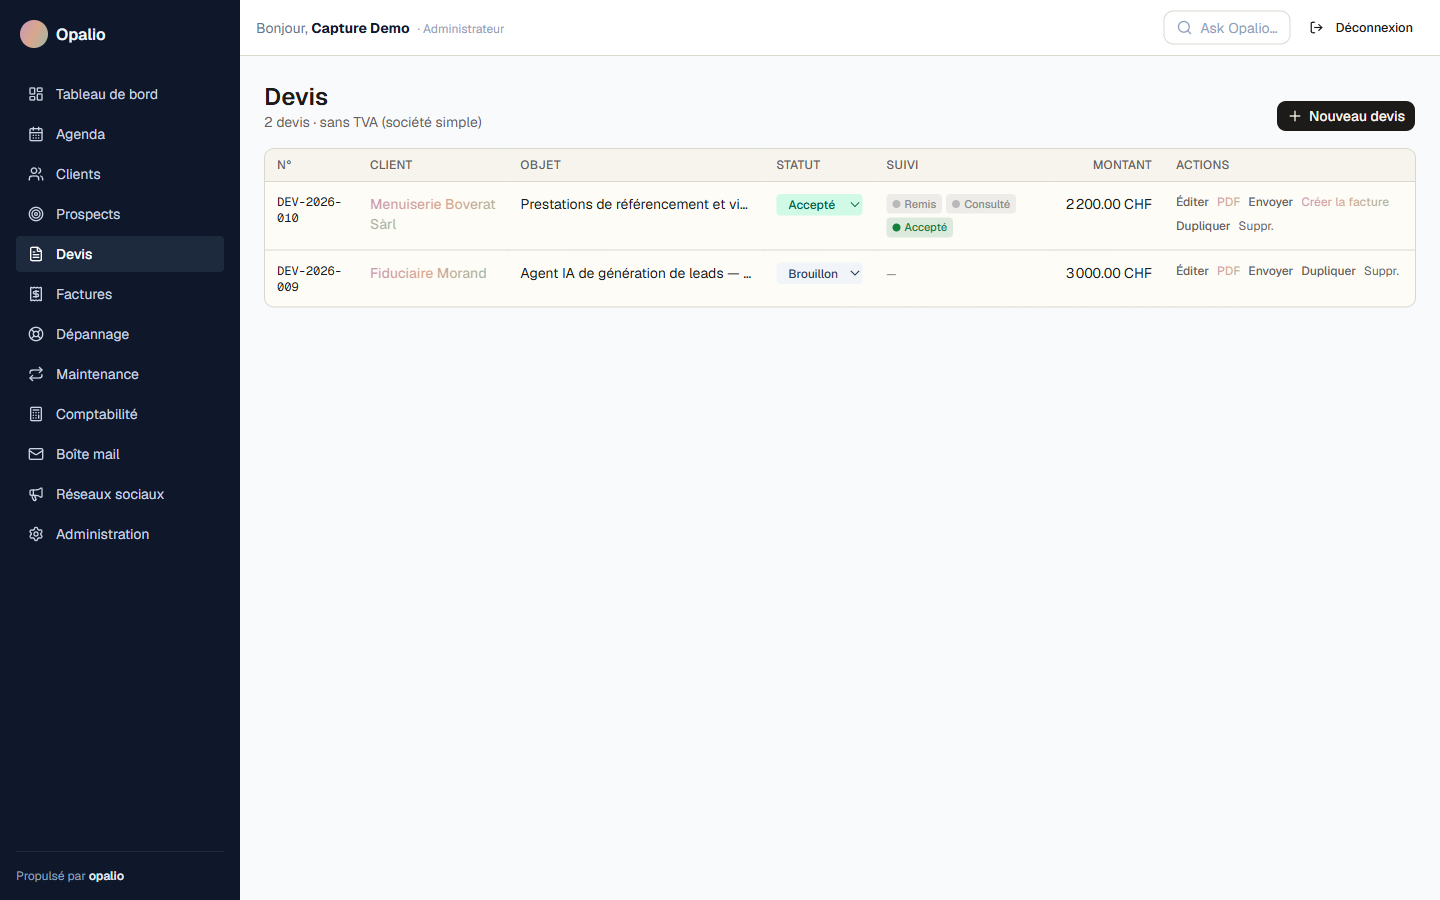
Task: Click Envoyer for quote DEV-2026-010
Action: 1270,202
